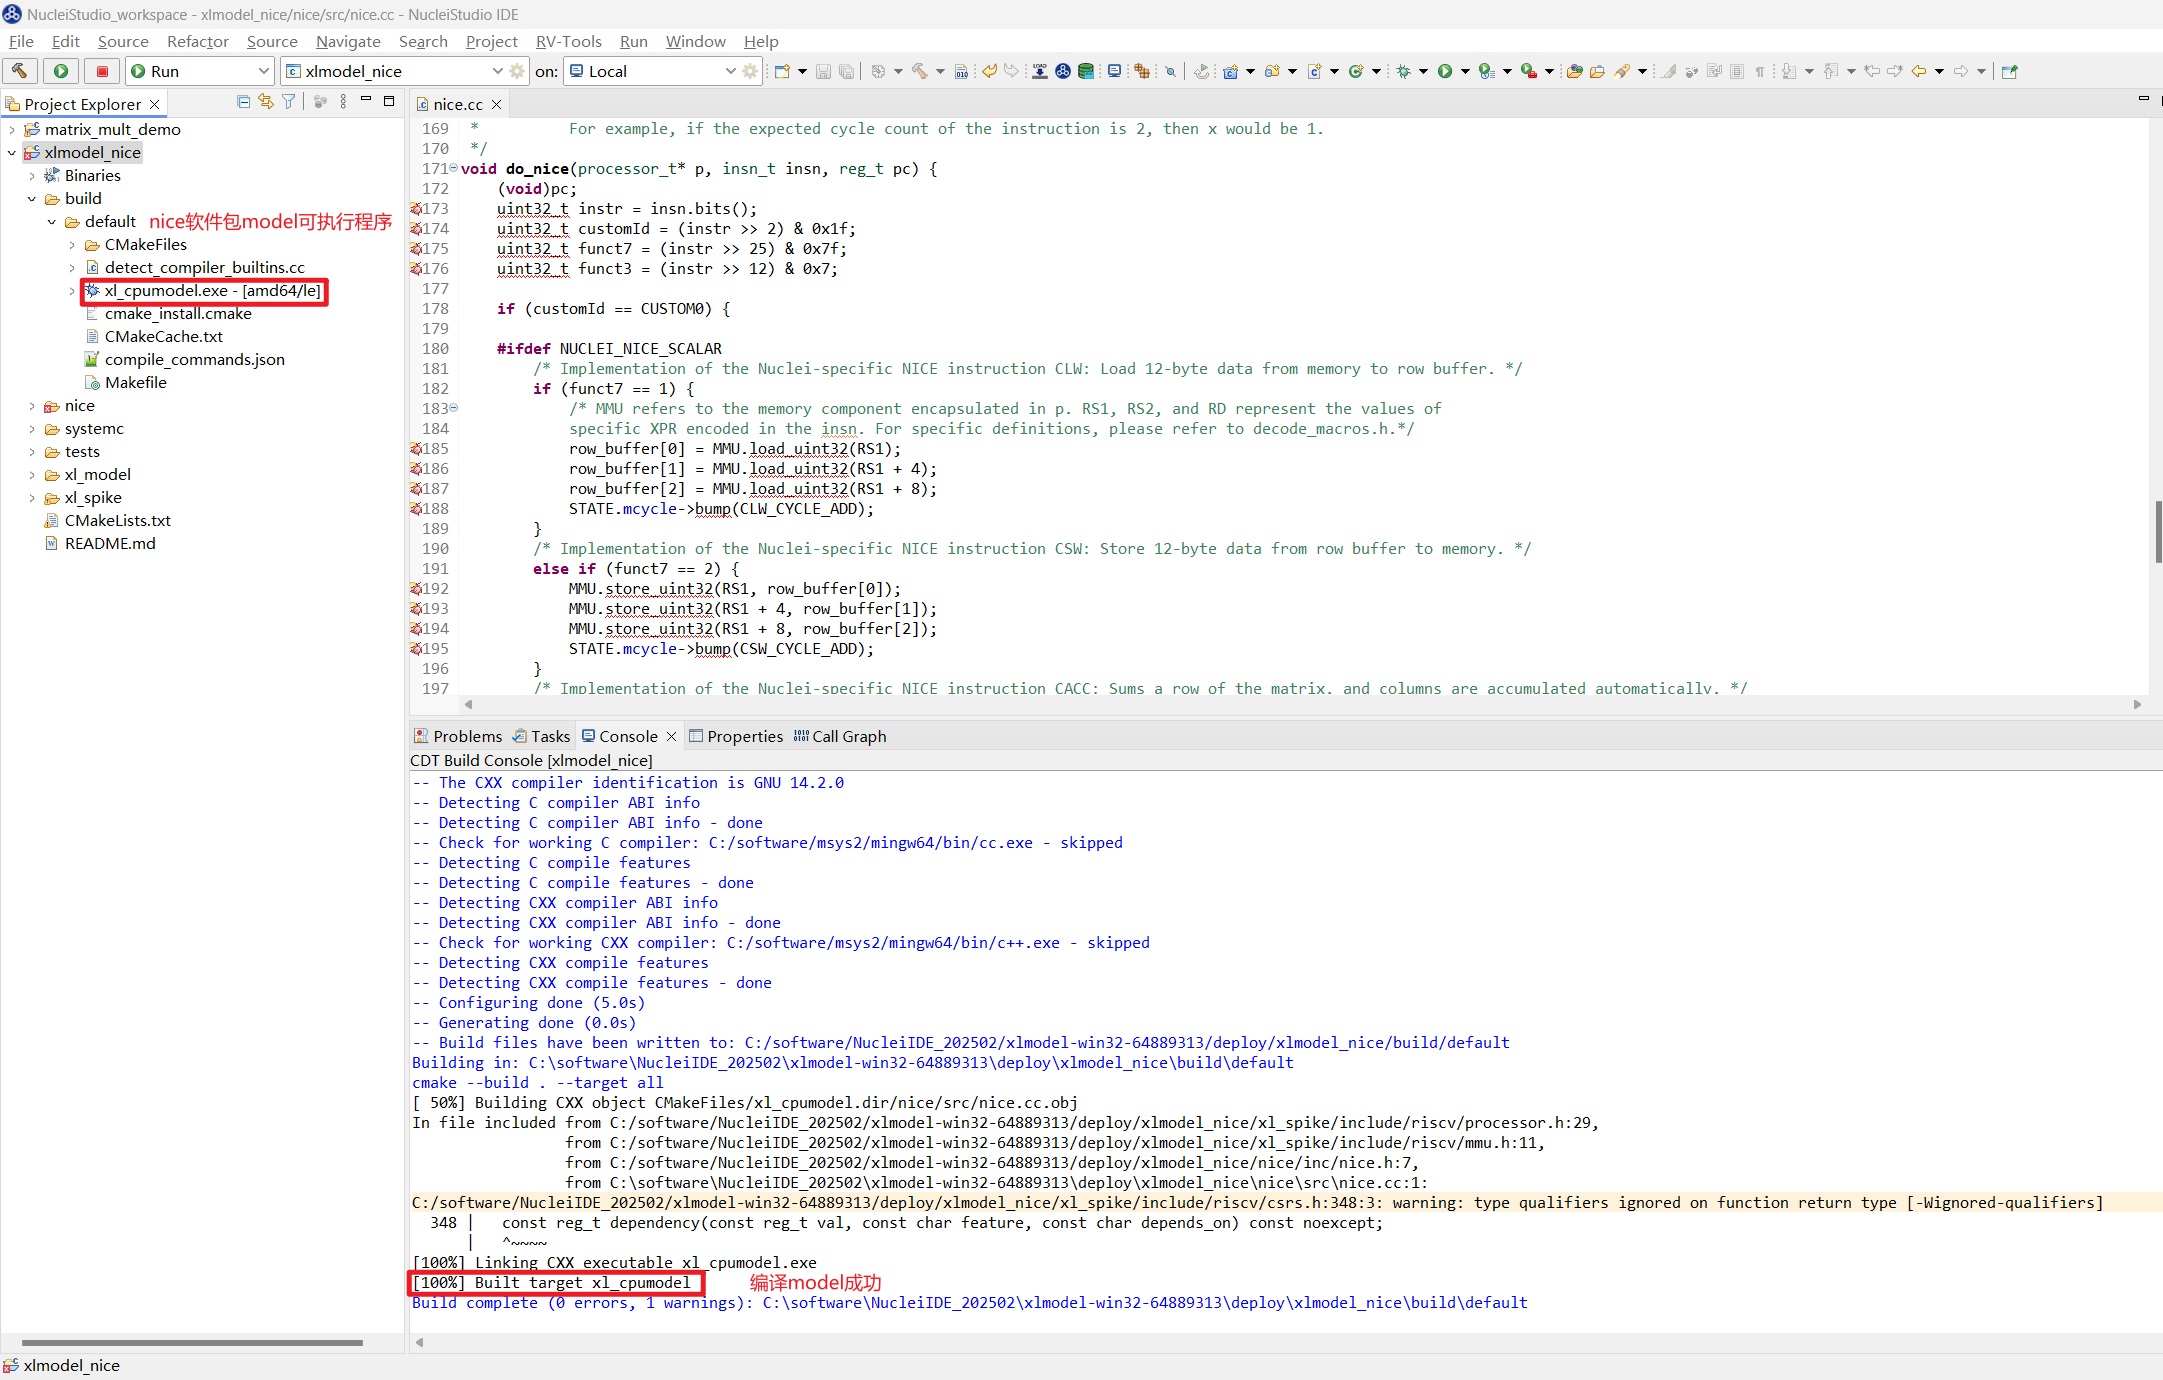2163x1380 pixels.
Task: Select the Makefile entry
Action: [x=135, y=383]
